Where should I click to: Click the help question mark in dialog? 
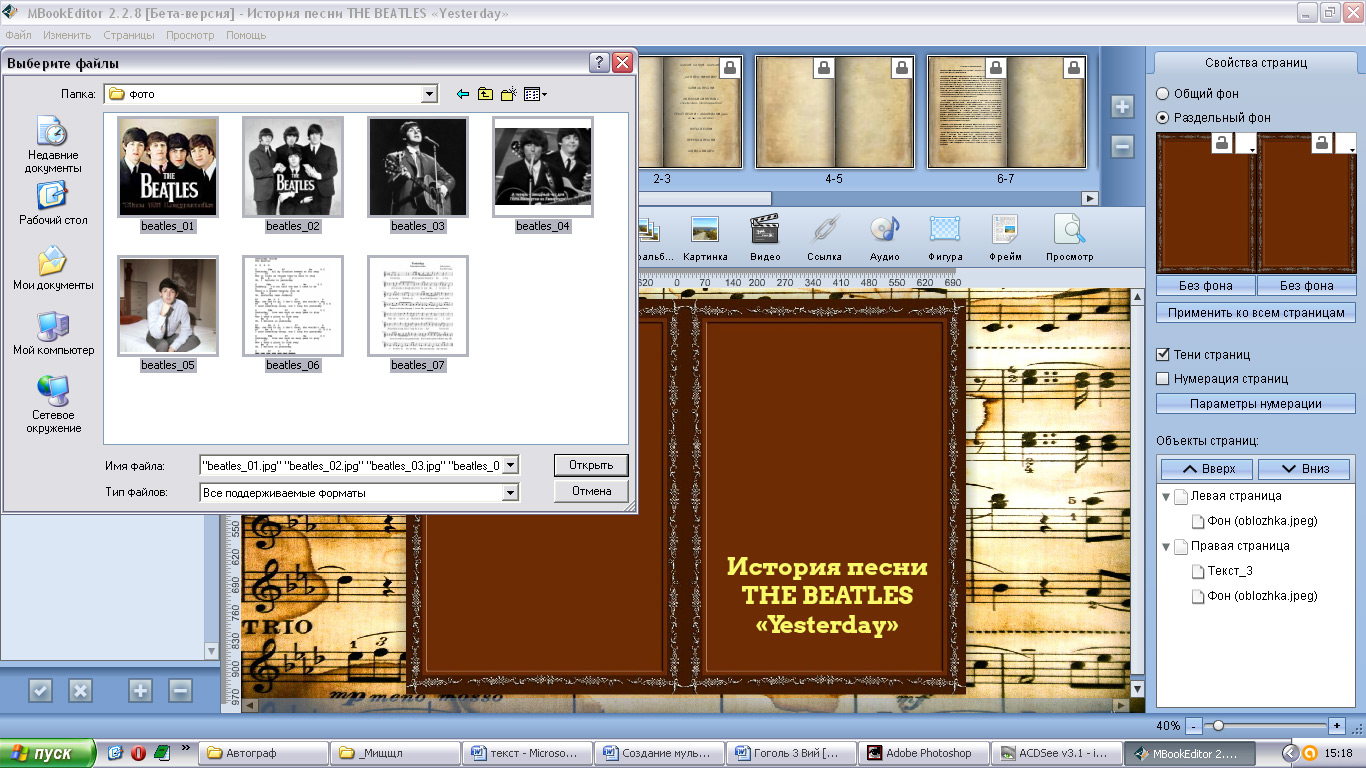(599, 63)
